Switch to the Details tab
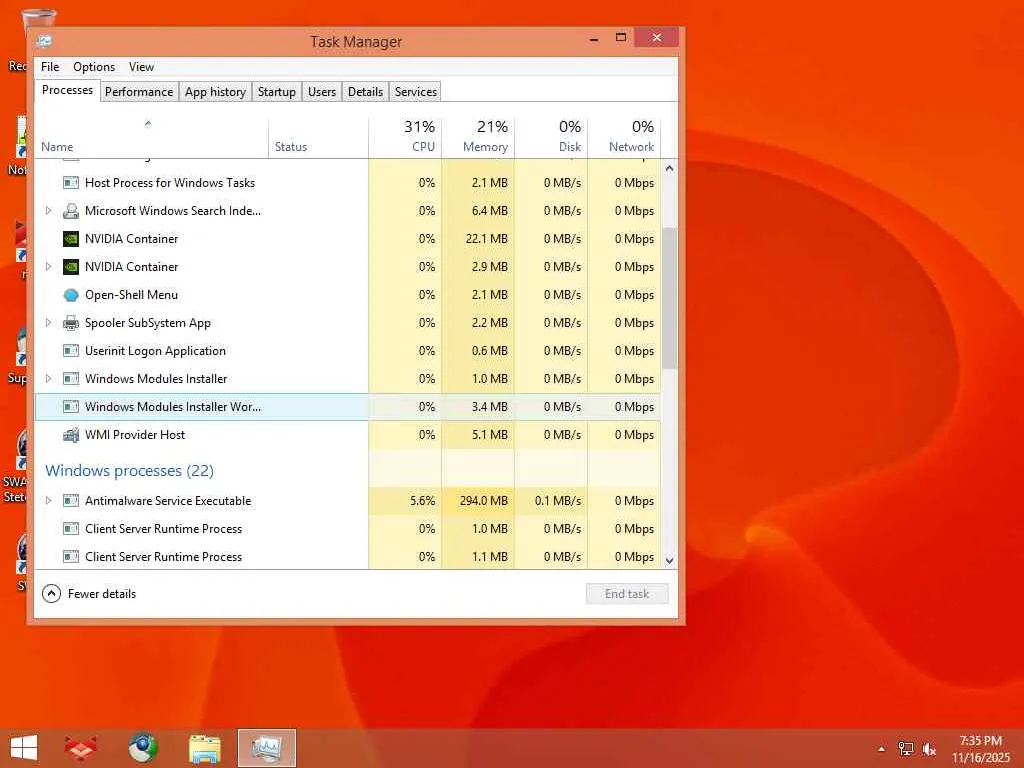The height and width of the screenshot is (768, 1024). 365,92
